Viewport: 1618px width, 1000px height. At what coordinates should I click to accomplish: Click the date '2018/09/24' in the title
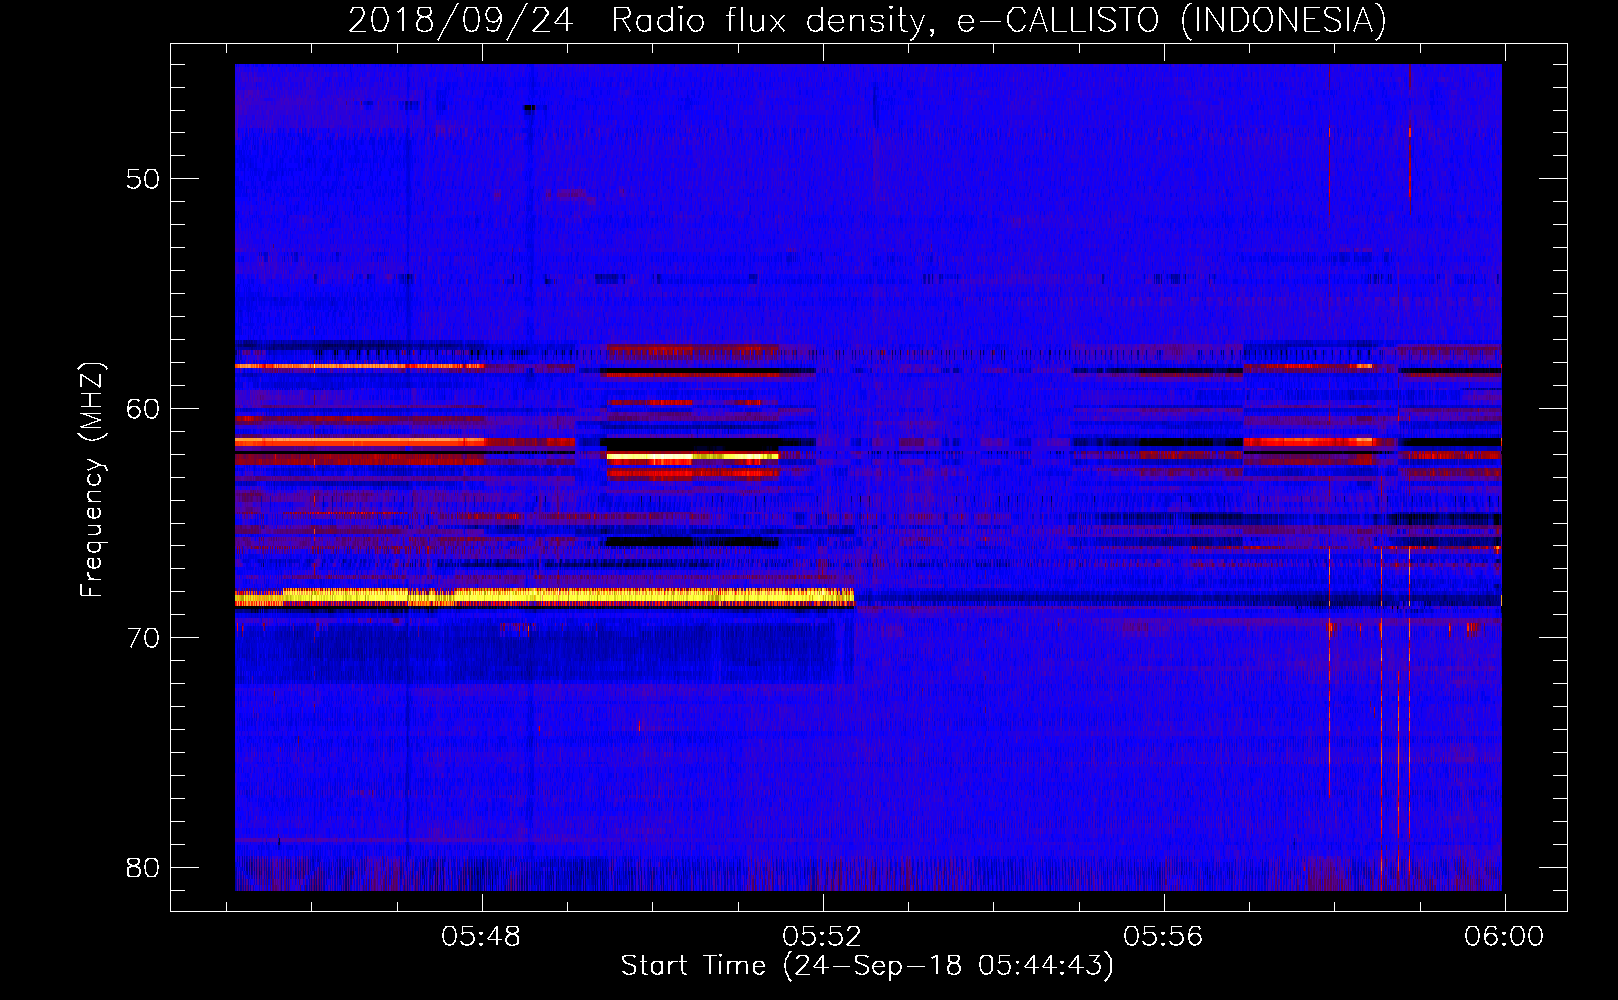tap(460, 20)
